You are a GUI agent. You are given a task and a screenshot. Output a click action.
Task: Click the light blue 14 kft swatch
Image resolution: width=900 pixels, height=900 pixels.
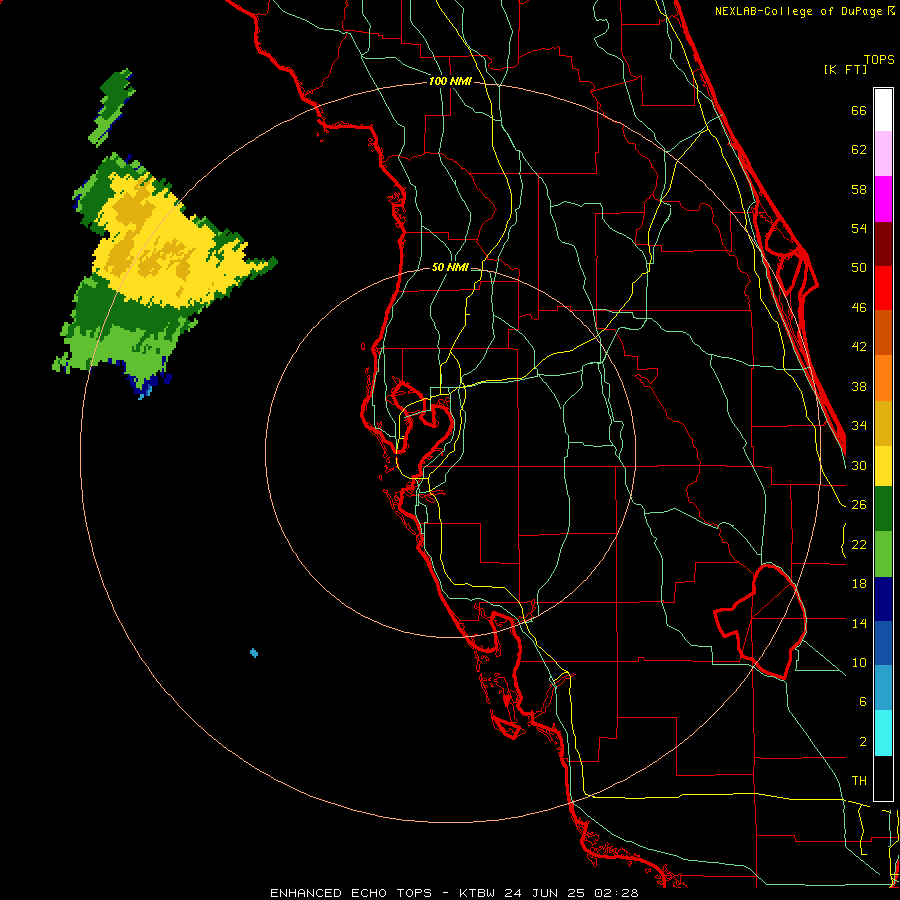[883, 688]
